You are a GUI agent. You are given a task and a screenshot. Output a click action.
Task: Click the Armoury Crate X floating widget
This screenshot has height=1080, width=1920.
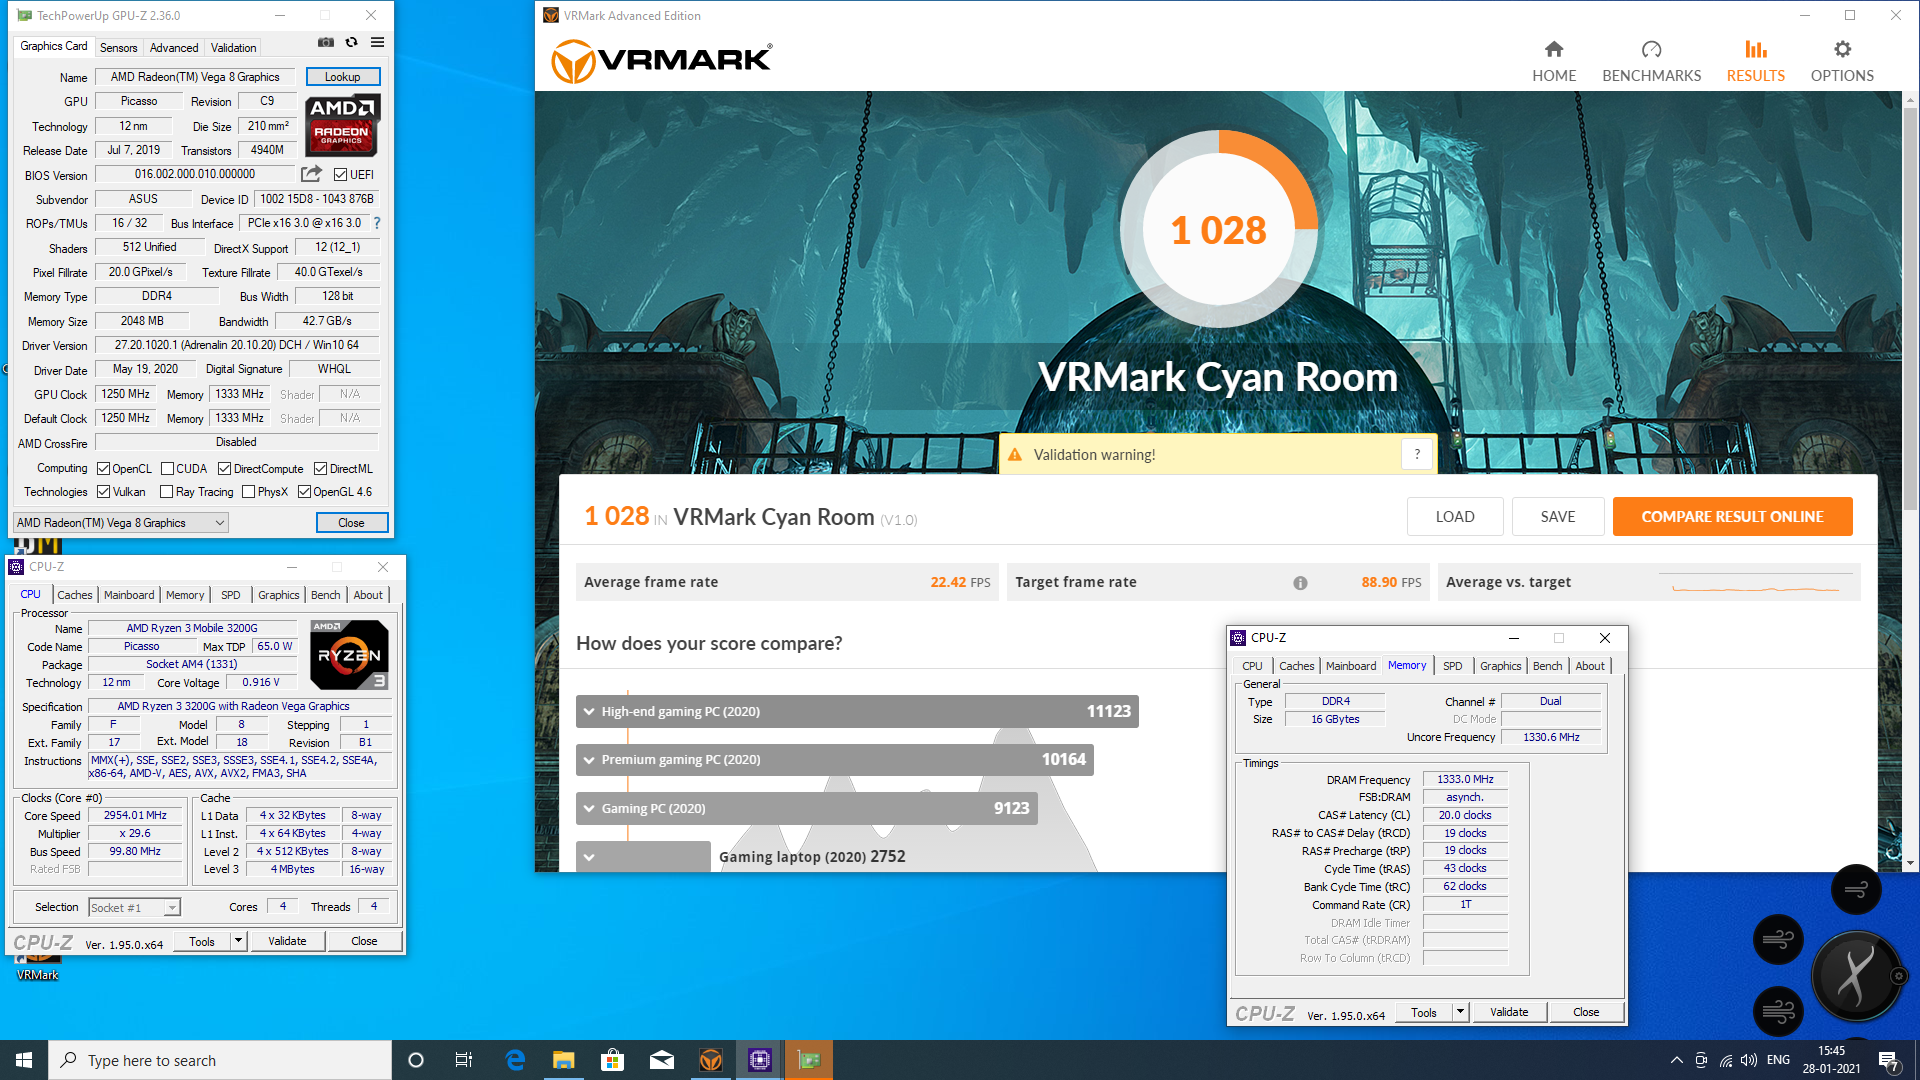tap(1856, 975)
